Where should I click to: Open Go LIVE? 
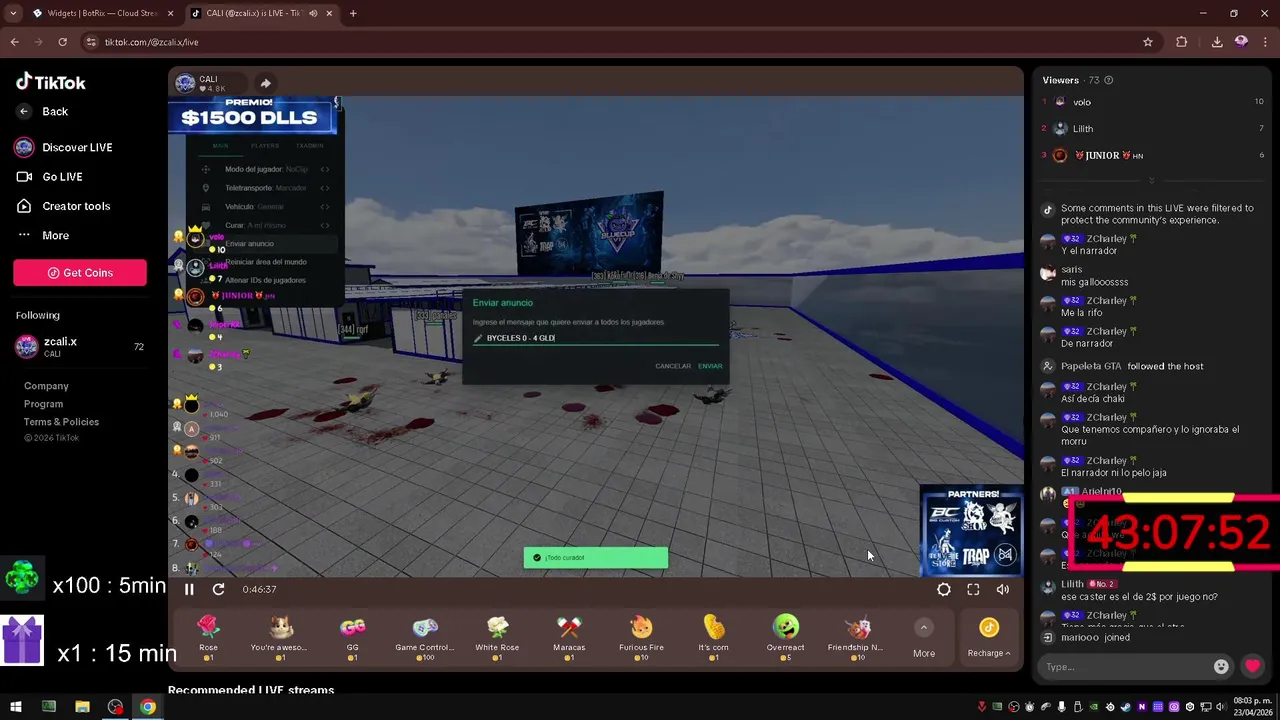point(50,177)
